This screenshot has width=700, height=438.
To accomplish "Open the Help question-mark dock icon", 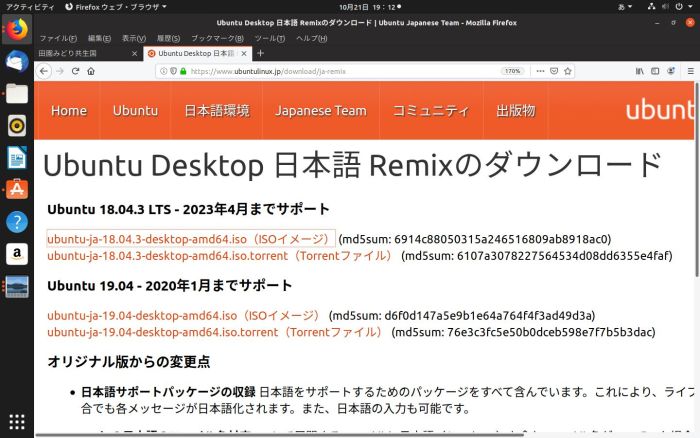I will coord(17,222).
